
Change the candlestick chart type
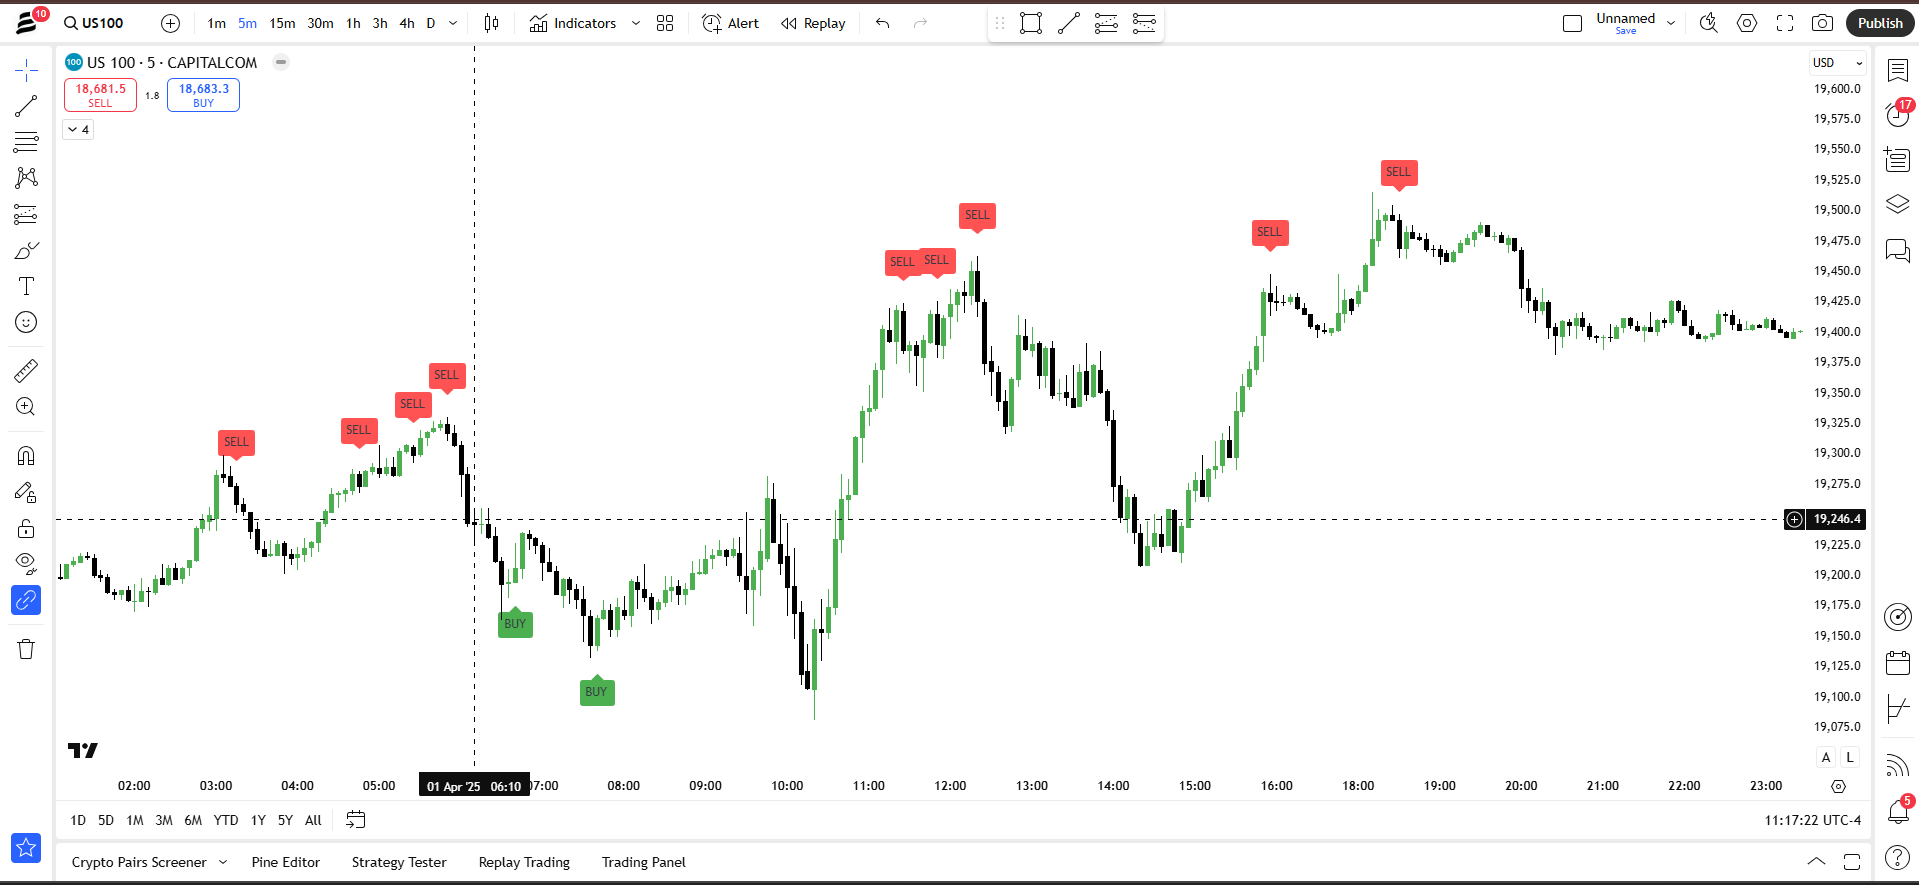(491, 23)
